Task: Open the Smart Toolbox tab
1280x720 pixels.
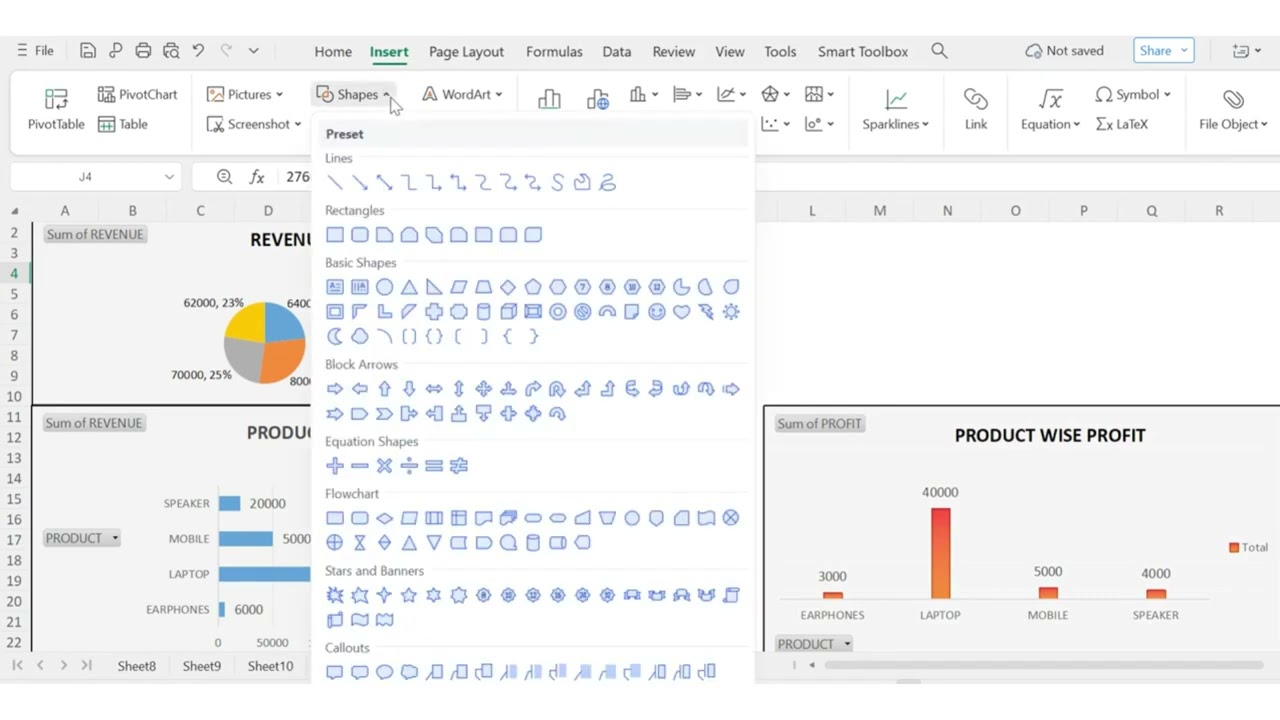Action: [x=863, y=51]
